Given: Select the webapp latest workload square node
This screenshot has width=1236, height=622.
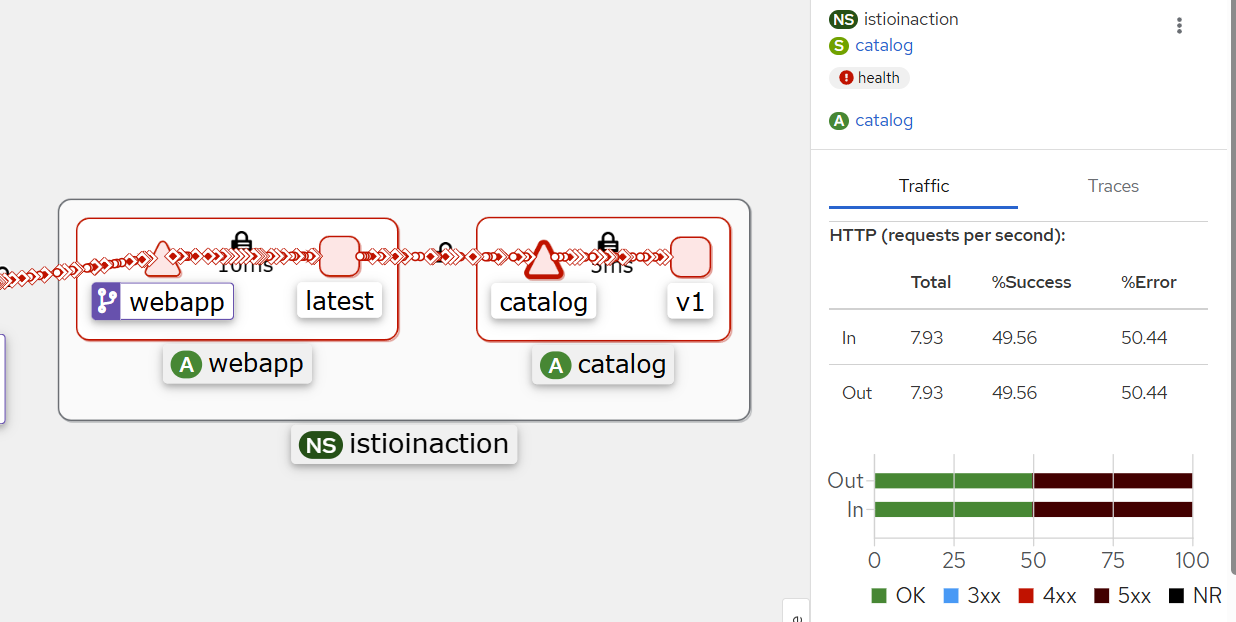Looking at the screenshot, I should pos(339,257).
